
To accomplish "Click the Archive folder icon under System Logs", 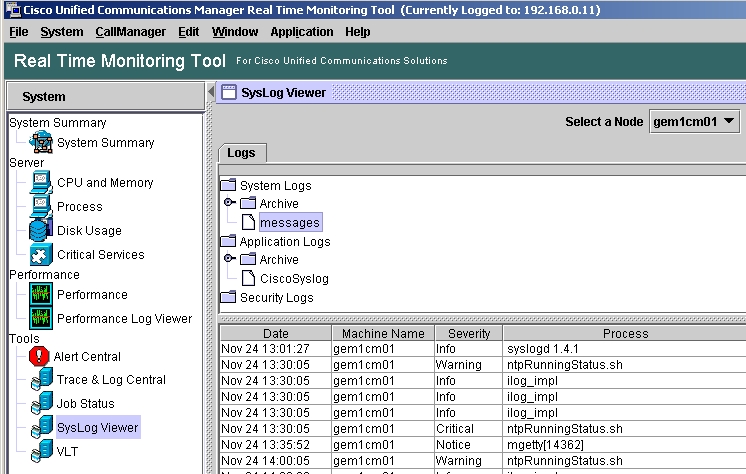I will pyautogui.click(x=248, y=203).
